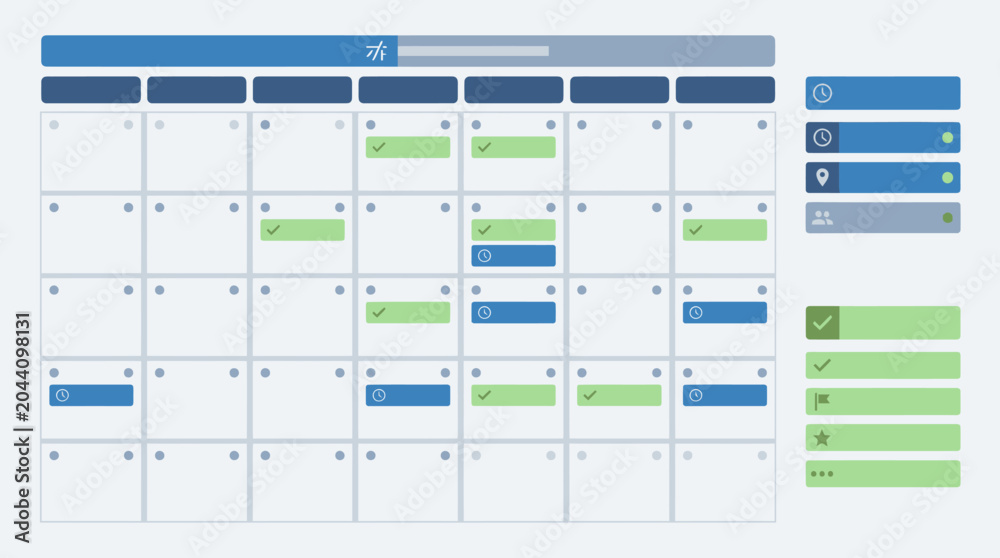Image resolution: width=1000 pixels, height=558 pixels.
Task: Open the green check event in third column
Action: 302,230
